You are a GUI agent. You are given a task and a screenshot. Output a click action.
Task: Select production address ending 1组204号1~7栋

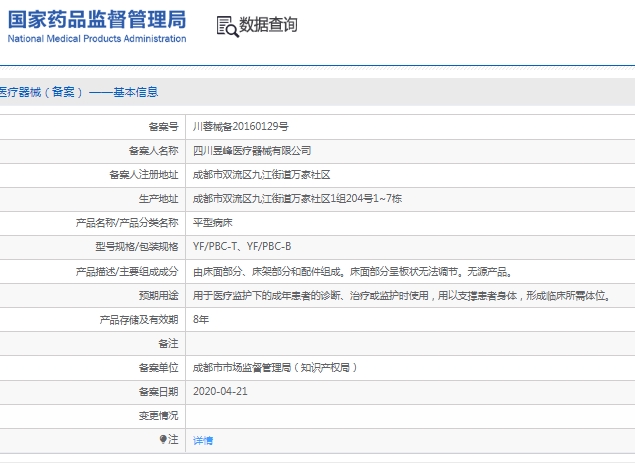tap(297, 198)
